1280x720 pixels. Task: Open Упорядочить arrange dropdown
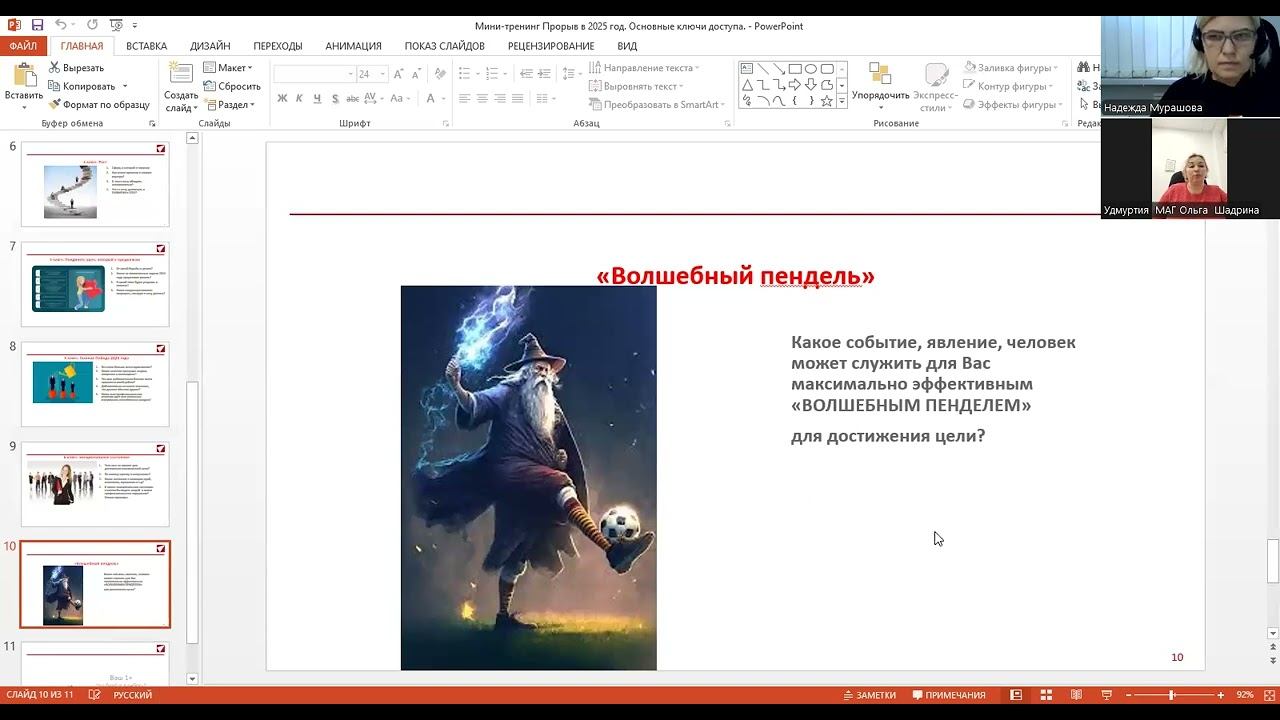tap(880, 86)
